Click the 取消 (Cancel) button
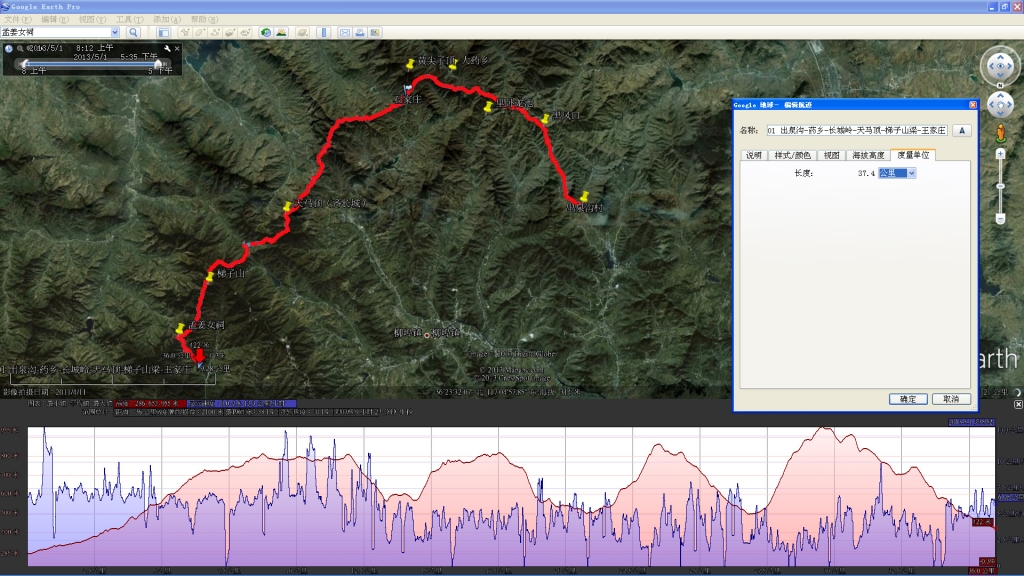The image size is (1024, 576). tap(951, 398)
